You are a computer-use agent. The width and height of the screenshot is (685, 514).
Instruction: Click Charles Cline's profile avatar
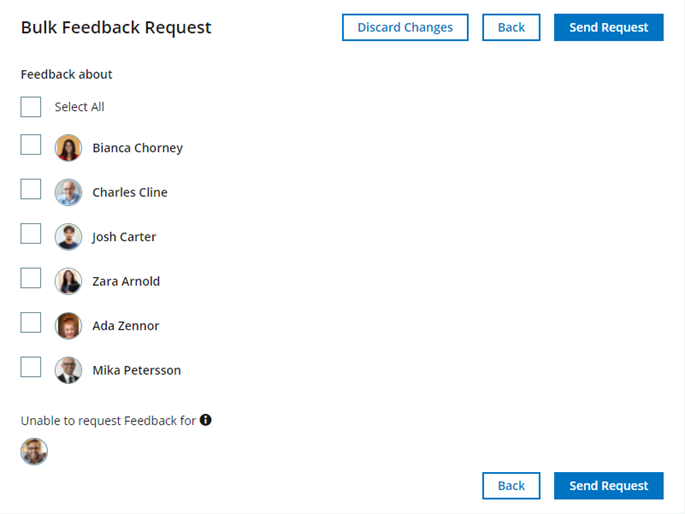click(x=68, y=192)
